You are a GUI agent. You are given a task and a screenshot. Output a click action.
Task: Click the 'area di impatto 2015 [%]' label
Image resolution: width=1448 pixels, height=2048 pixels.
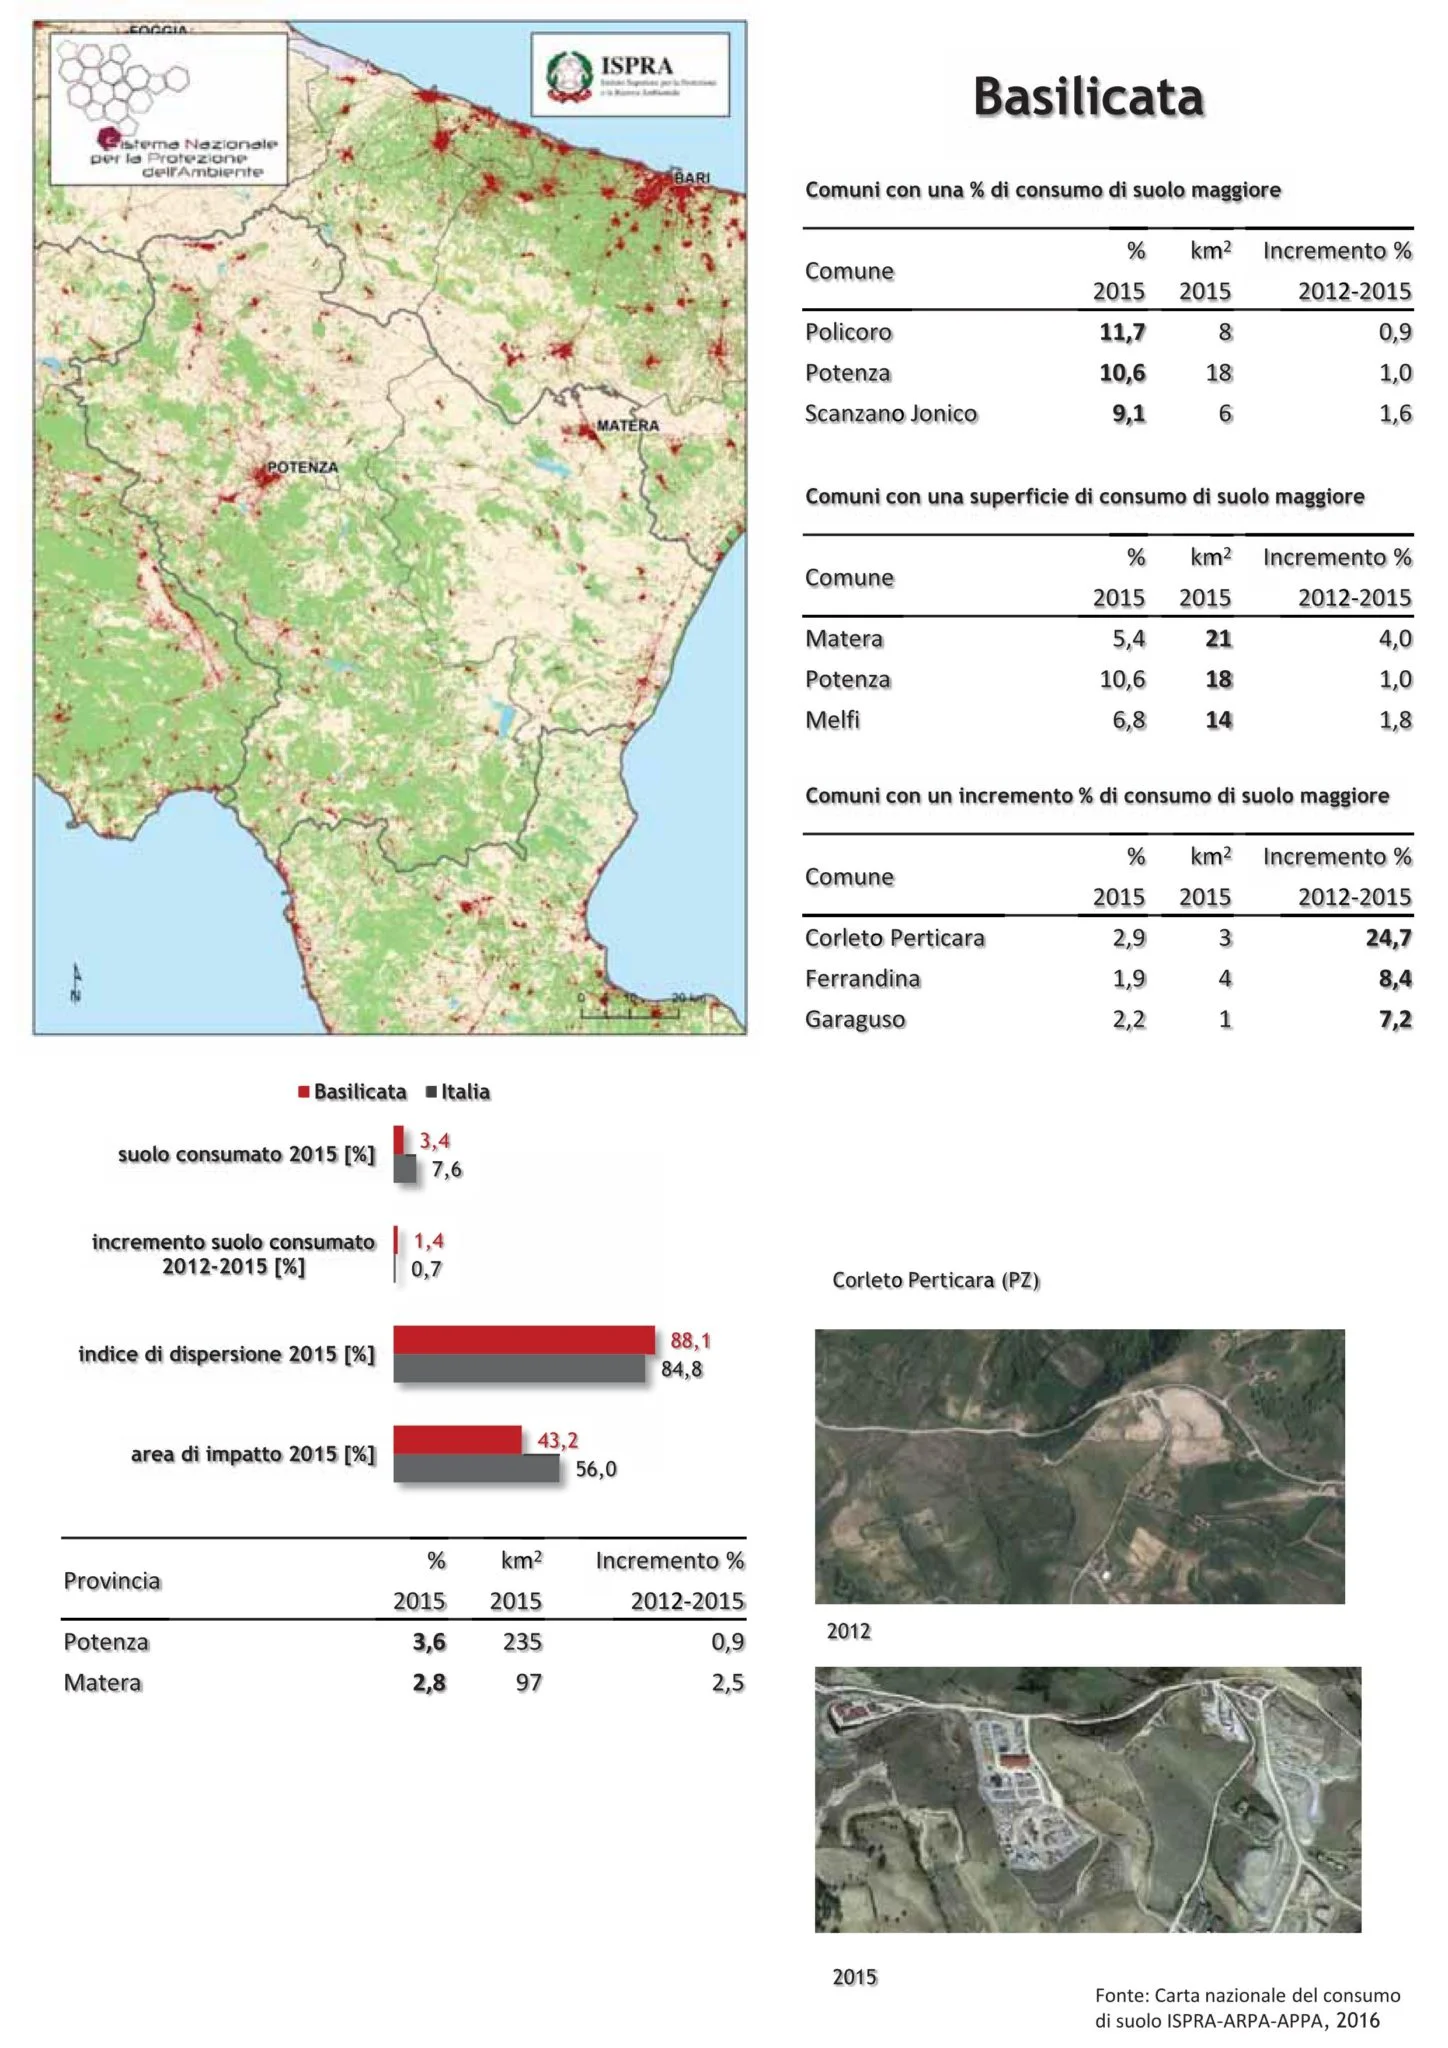[x=253, y=1454]
